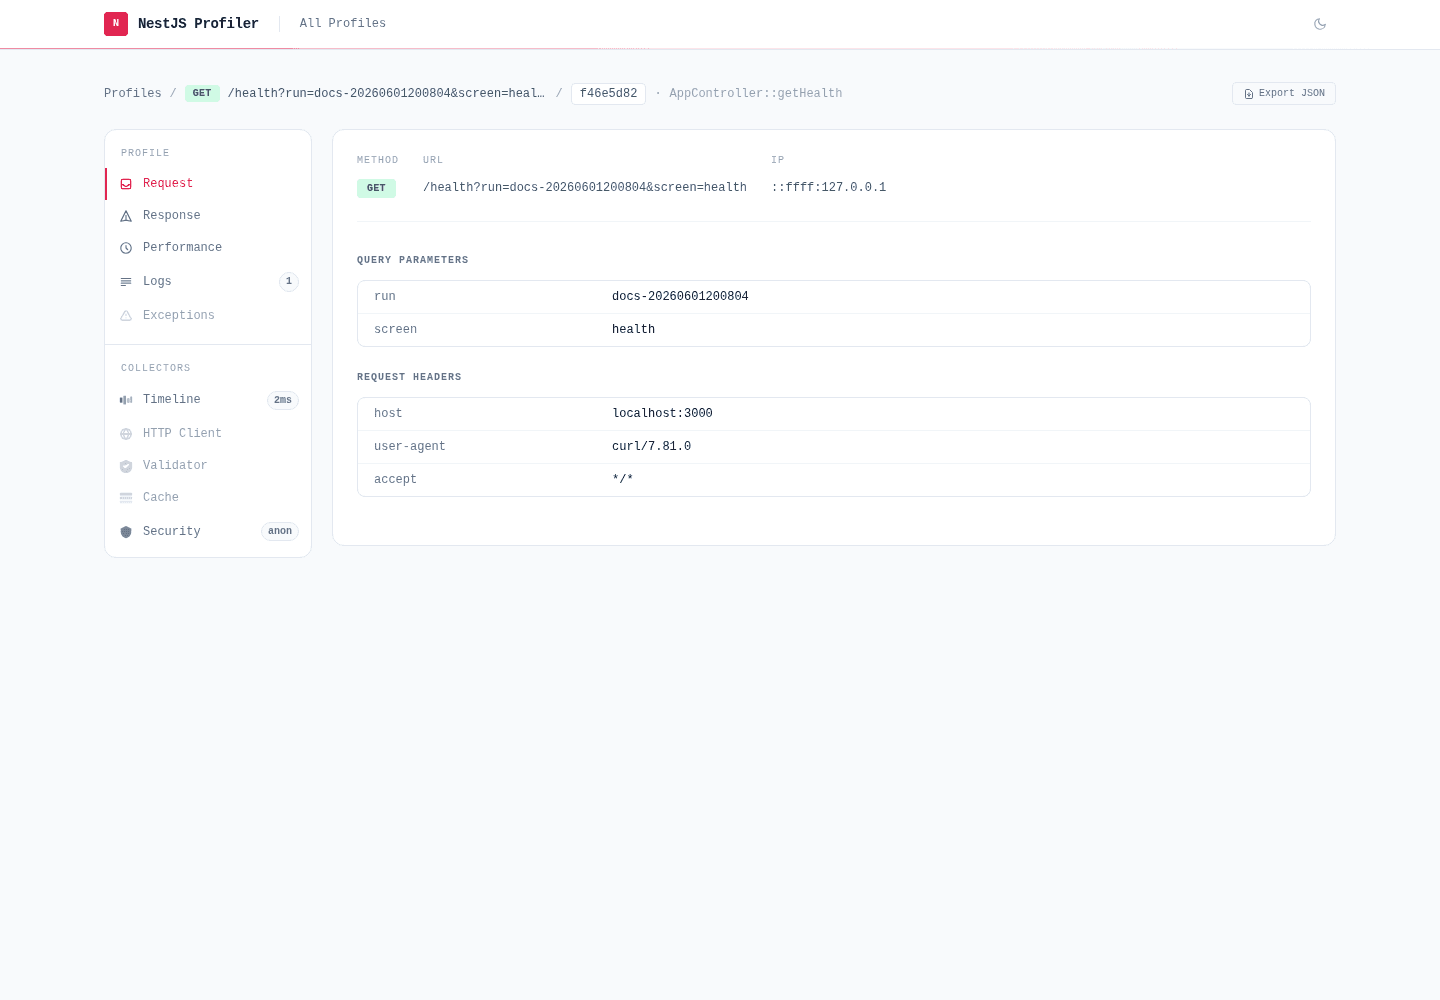The image size is (1440, 1000).
Task: Click the */* accept value
Action: 623,479
